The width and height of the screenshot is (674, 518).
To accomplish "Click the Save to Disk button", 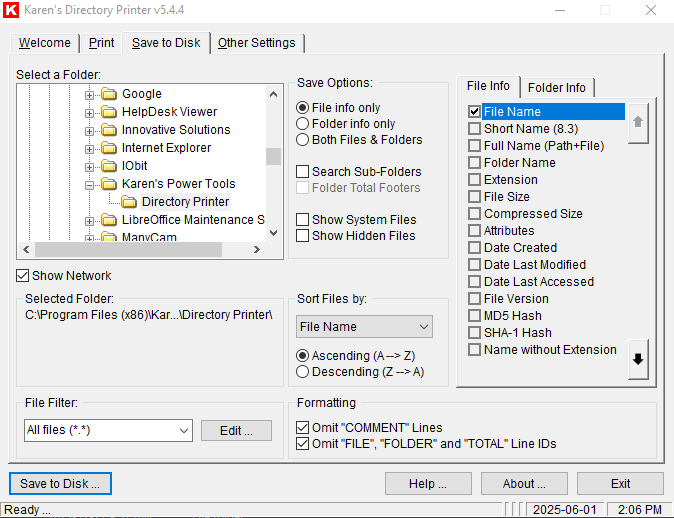I will (x=60, y=484).
